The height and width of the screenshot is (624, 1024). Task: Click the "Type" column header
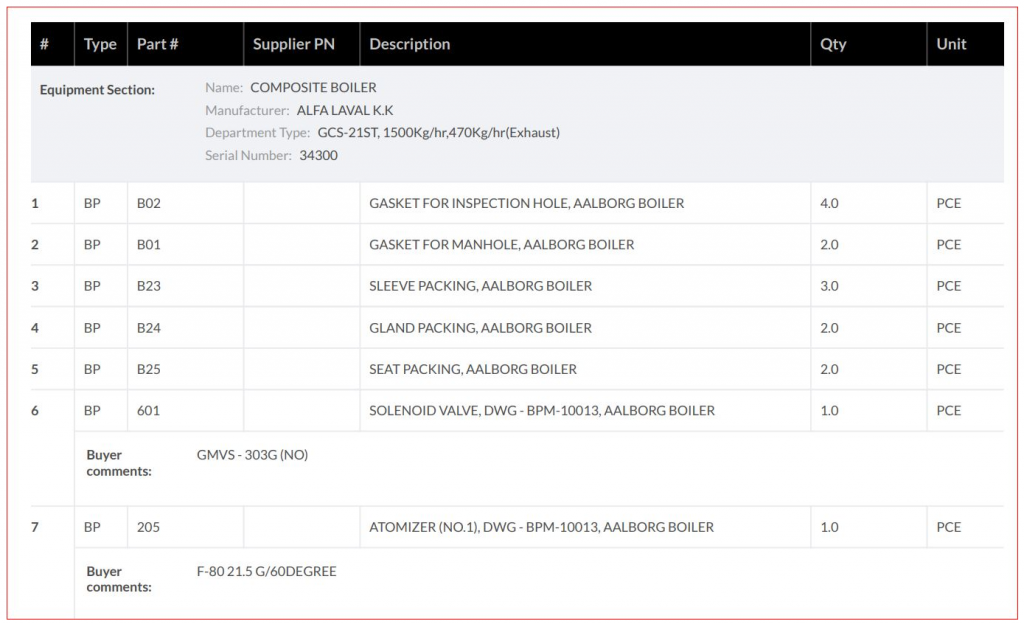coord(100,44)
